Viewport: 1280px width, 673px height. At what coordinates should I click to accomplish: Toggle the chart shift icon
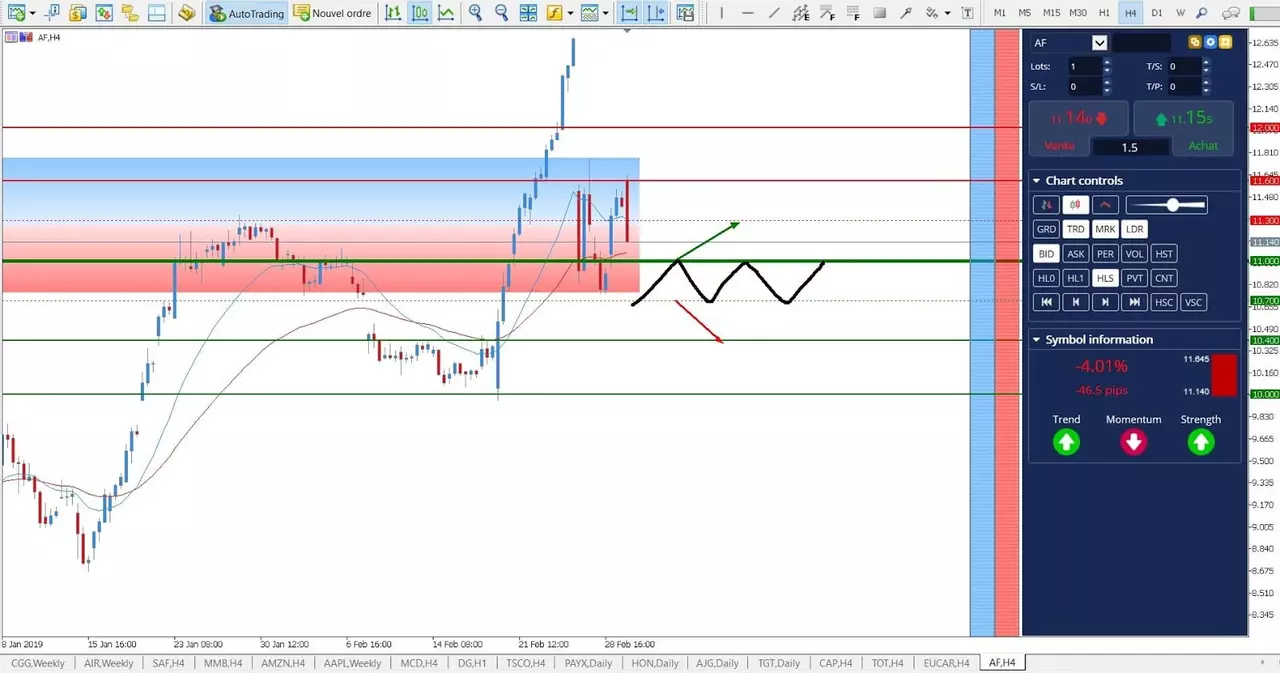click(656, 13)
